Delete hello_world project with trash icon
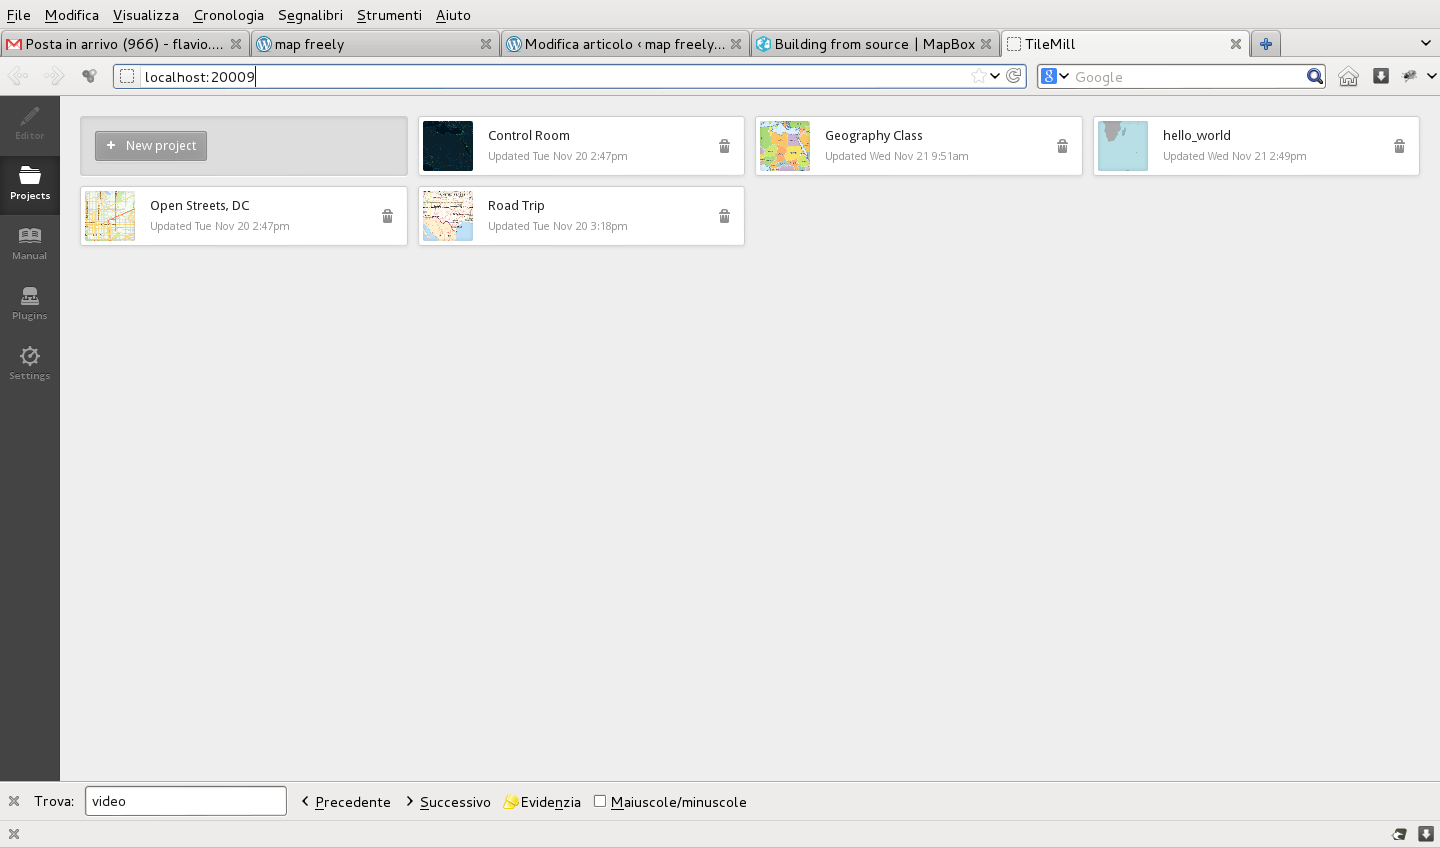This screenshot has width=1440, height=848. (x=1399, y=146)
